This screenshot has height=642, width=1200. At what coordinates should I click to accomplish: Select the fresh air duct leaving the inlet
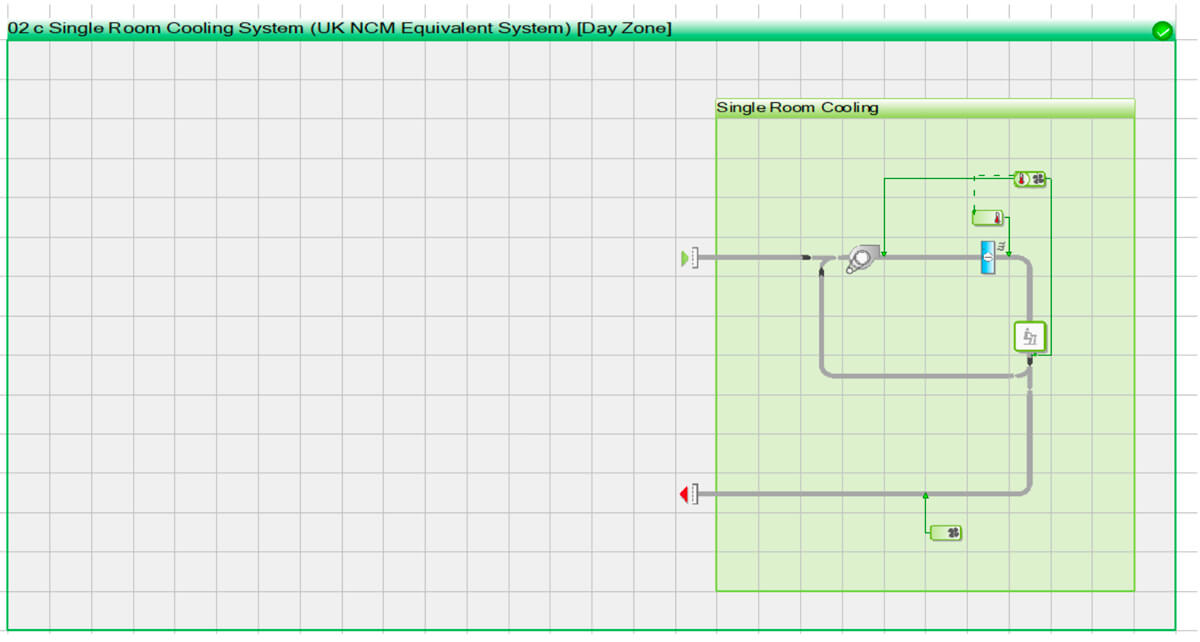pos(750,258)
